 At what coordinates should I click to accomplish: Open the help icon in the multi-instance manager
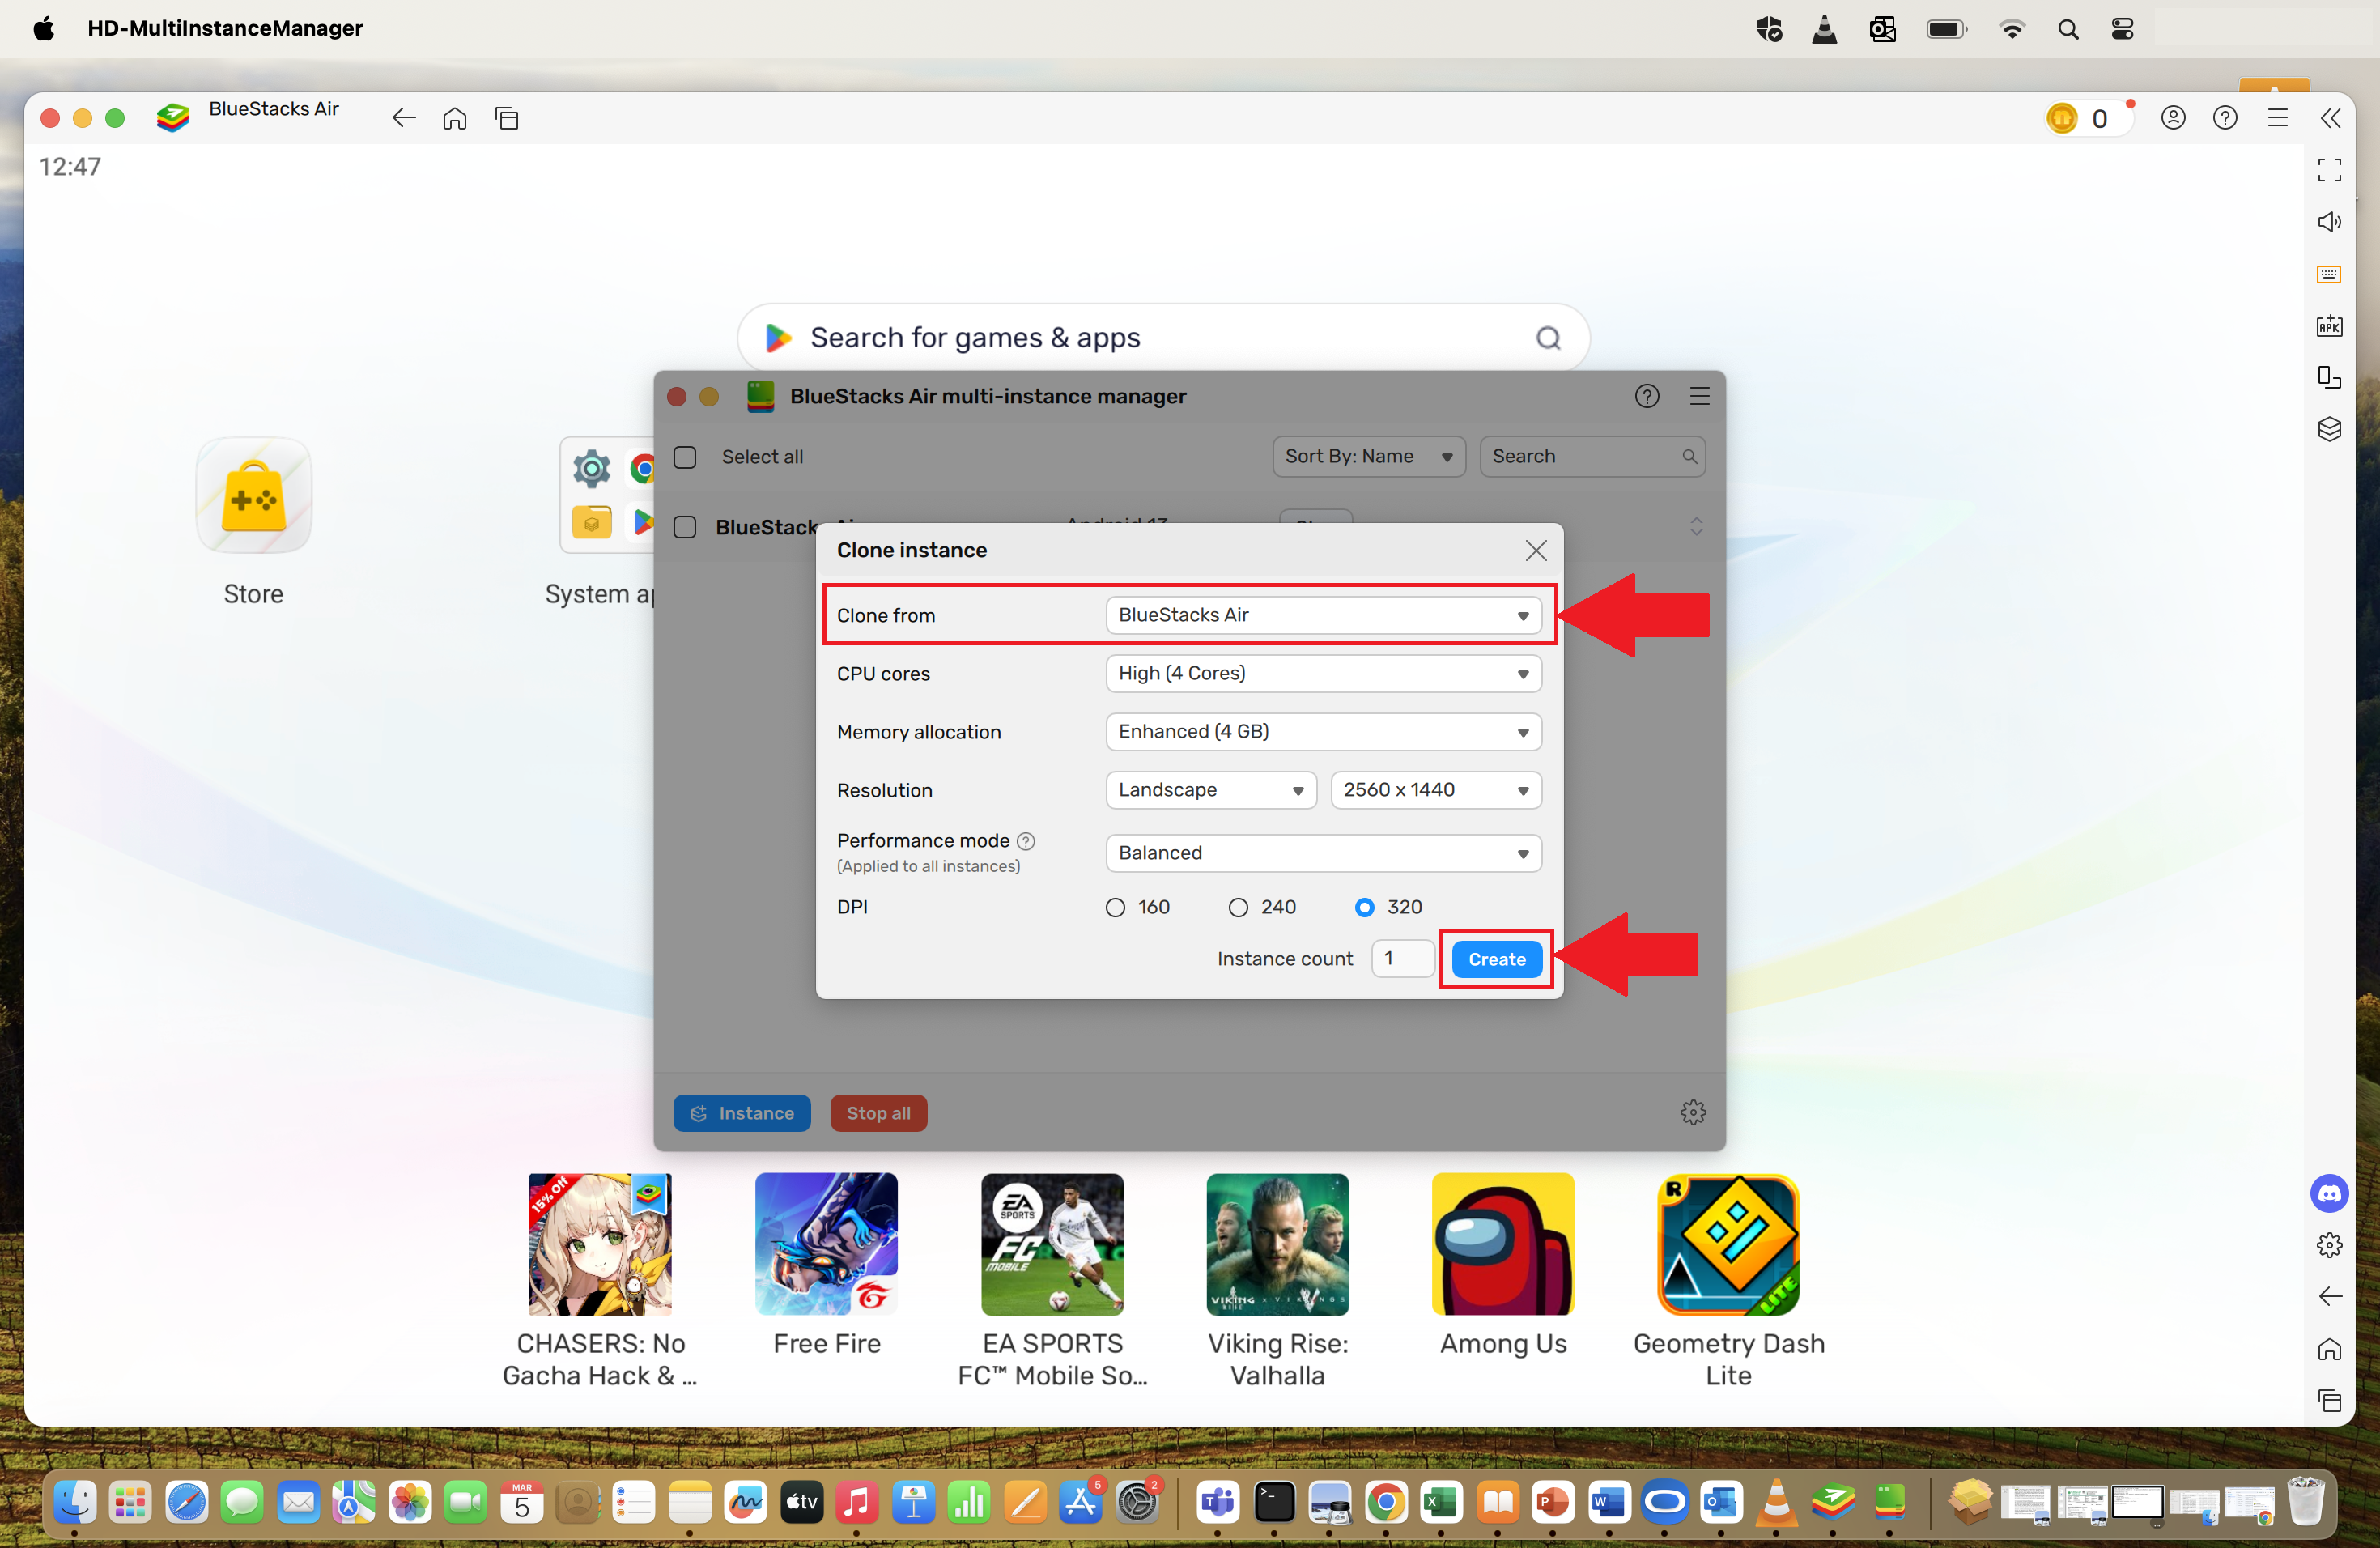[1647, 396]
